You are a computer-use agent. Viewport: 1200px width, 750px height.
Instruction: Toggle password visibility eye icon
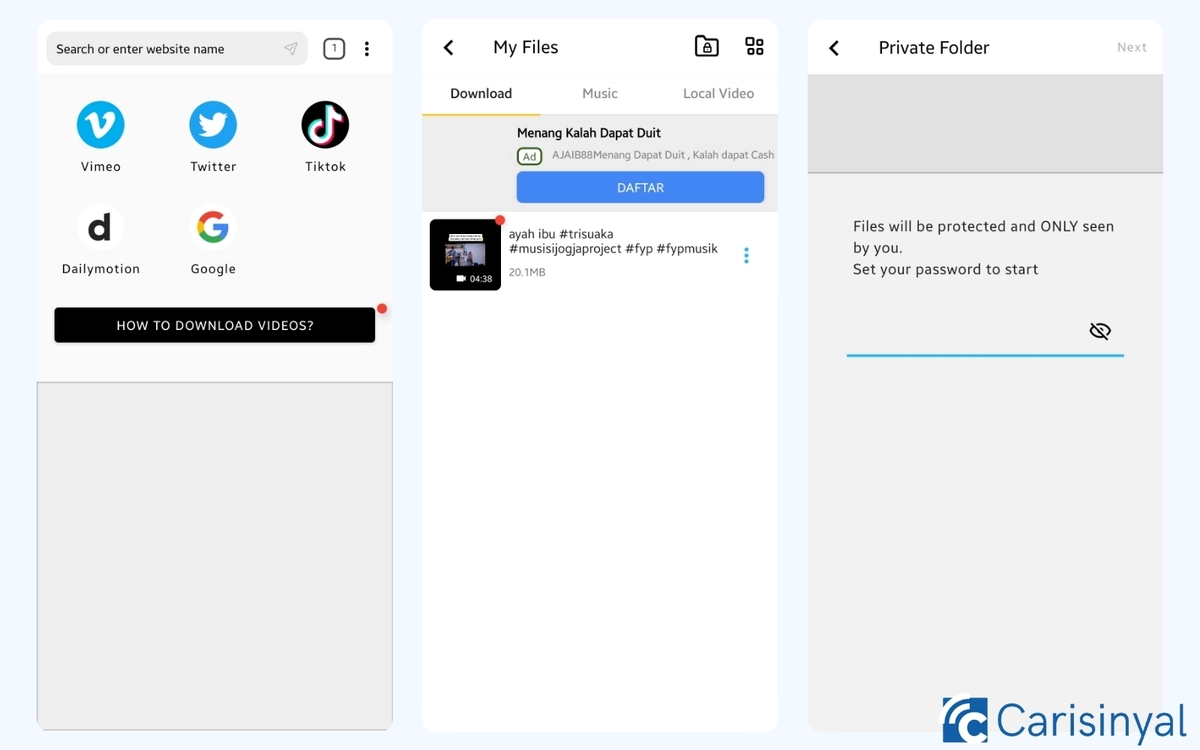[x=1100, y=331]
